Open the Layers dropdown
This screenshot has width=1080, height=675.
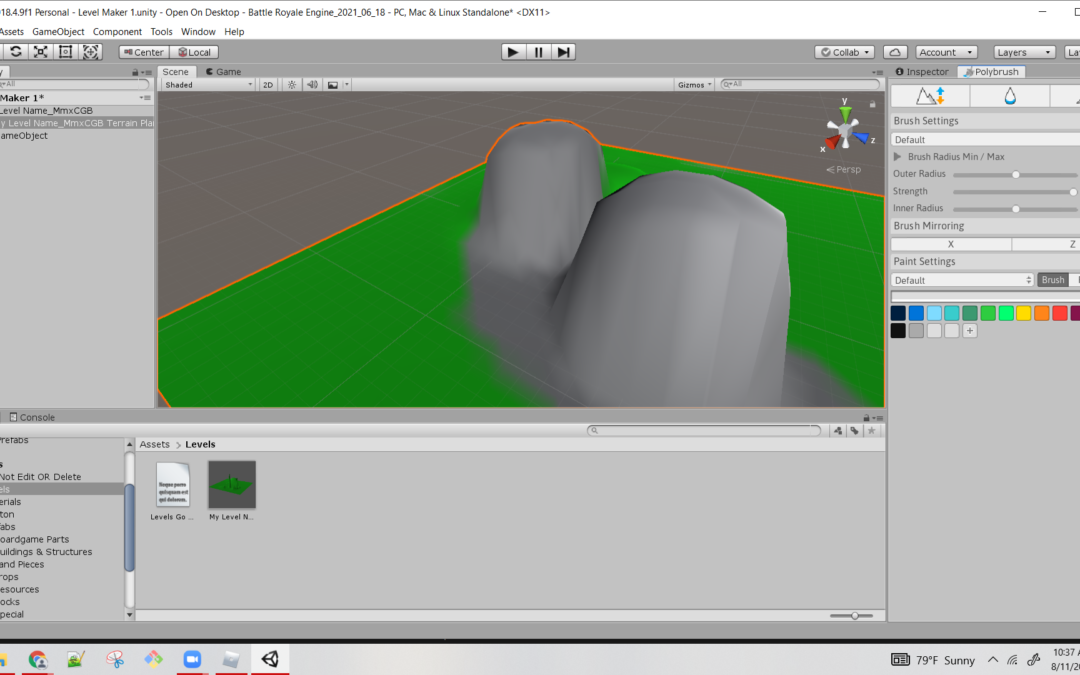[x=1025, y=52]
